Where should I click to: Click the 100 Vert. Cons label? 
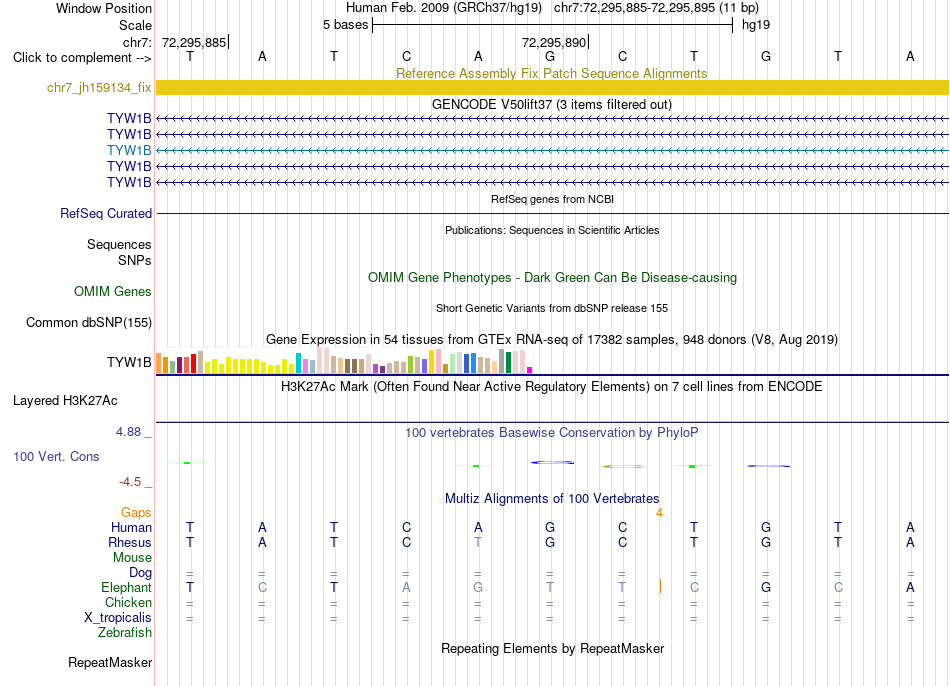(56, 456)
